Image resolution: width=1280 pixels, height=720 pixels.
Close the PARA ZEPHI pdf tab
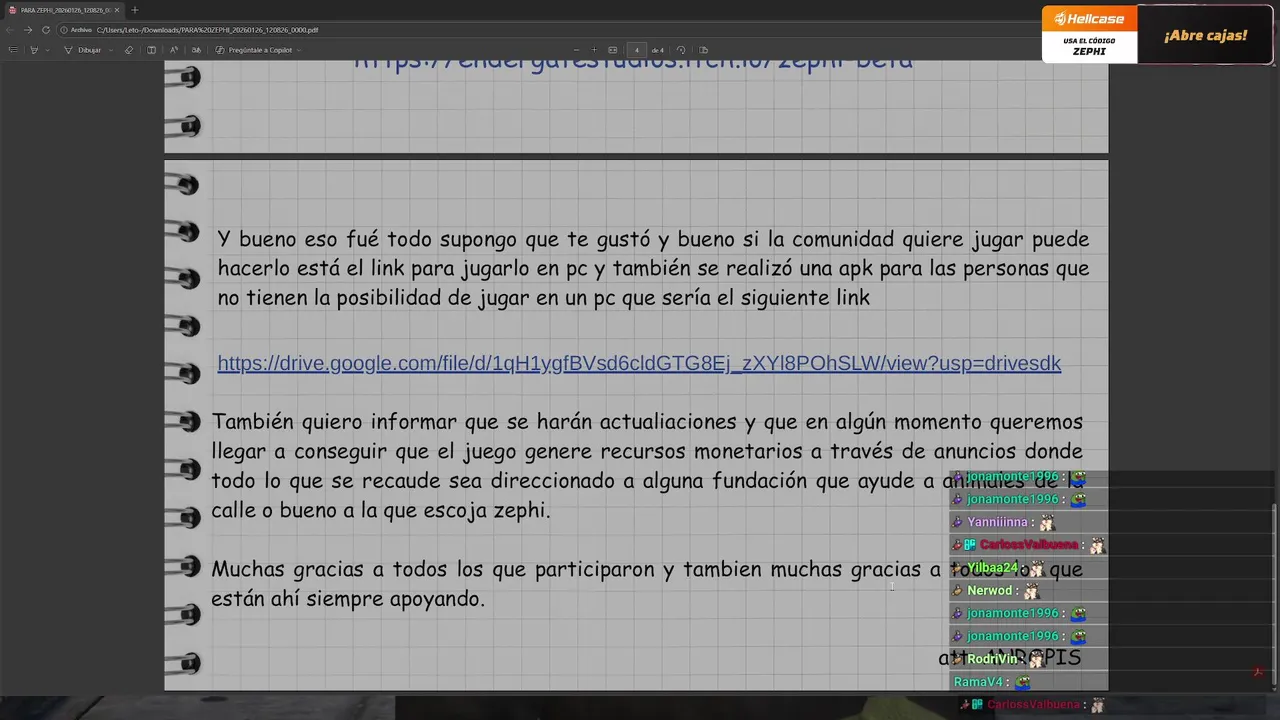[116, 10]
